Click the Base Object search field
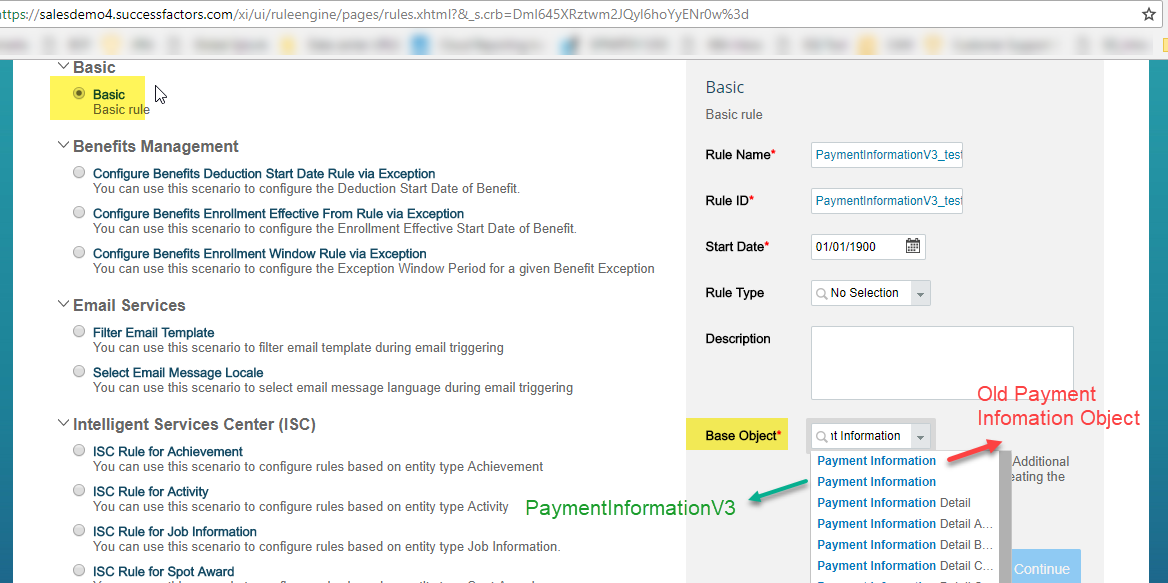This screenshot has width=1168, height=583. [x=861, y=436]
